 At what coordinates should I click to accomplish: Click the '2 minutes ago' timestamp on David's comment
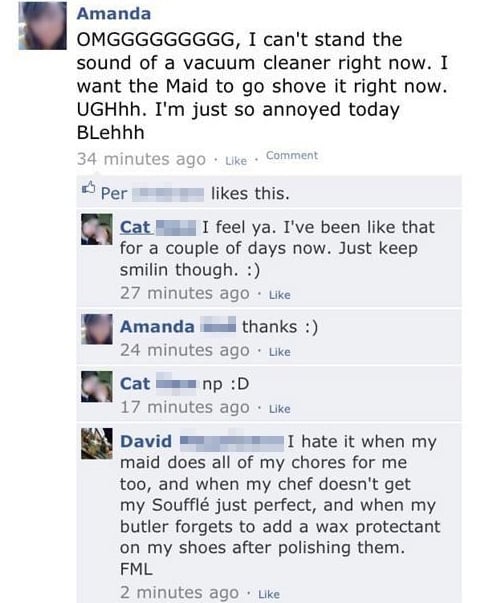pos(179,593)
